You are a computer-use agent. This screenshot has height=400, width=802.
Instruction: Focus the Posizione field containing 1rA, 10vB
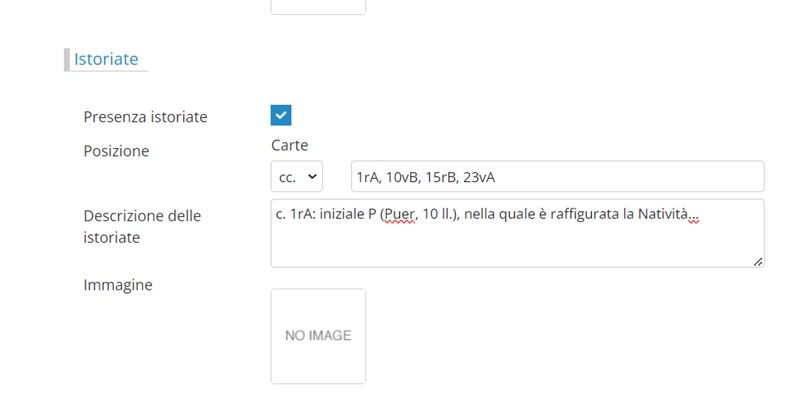pos(557,177)
